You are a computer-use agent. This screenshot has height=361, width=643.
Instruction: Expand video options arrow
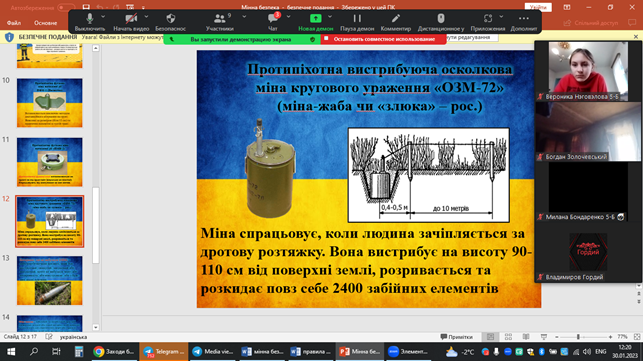146,17
